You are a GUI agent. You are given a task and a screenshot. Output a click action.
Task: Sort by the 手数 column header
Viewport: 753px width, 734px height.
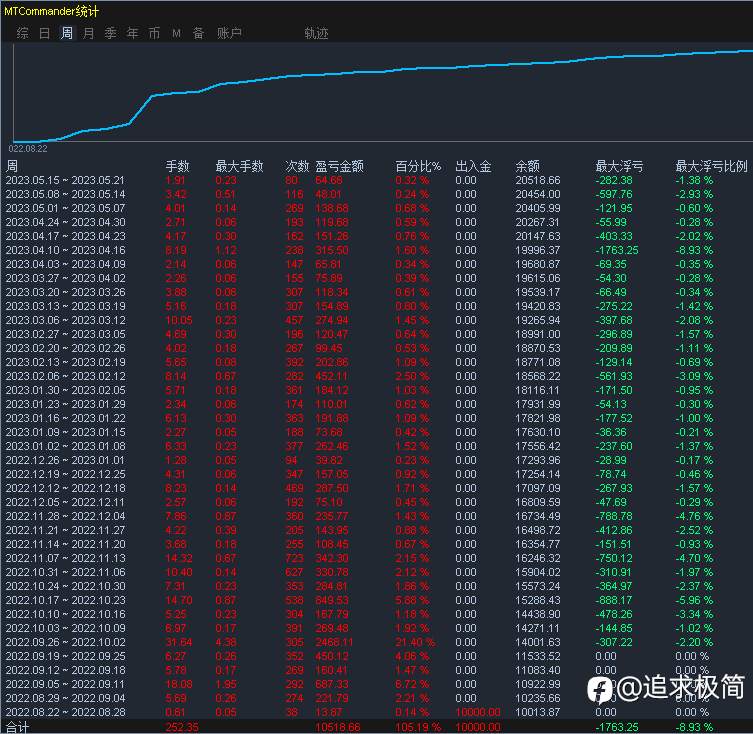(x=177, y=166)
